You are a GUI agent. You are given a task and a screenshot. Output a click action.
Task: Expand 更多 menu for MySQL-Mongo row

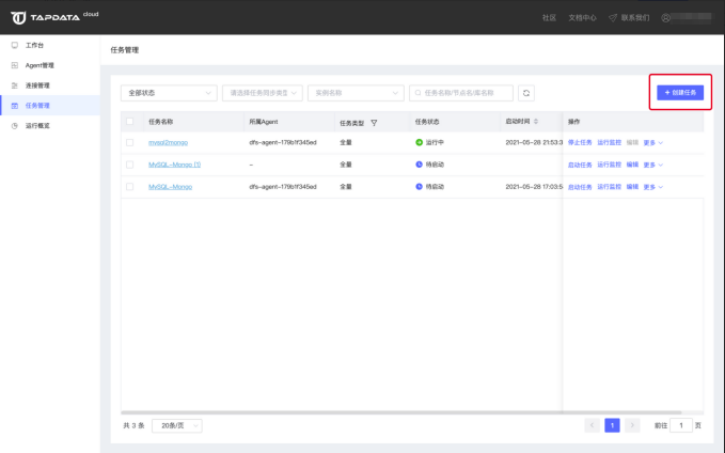653,187
